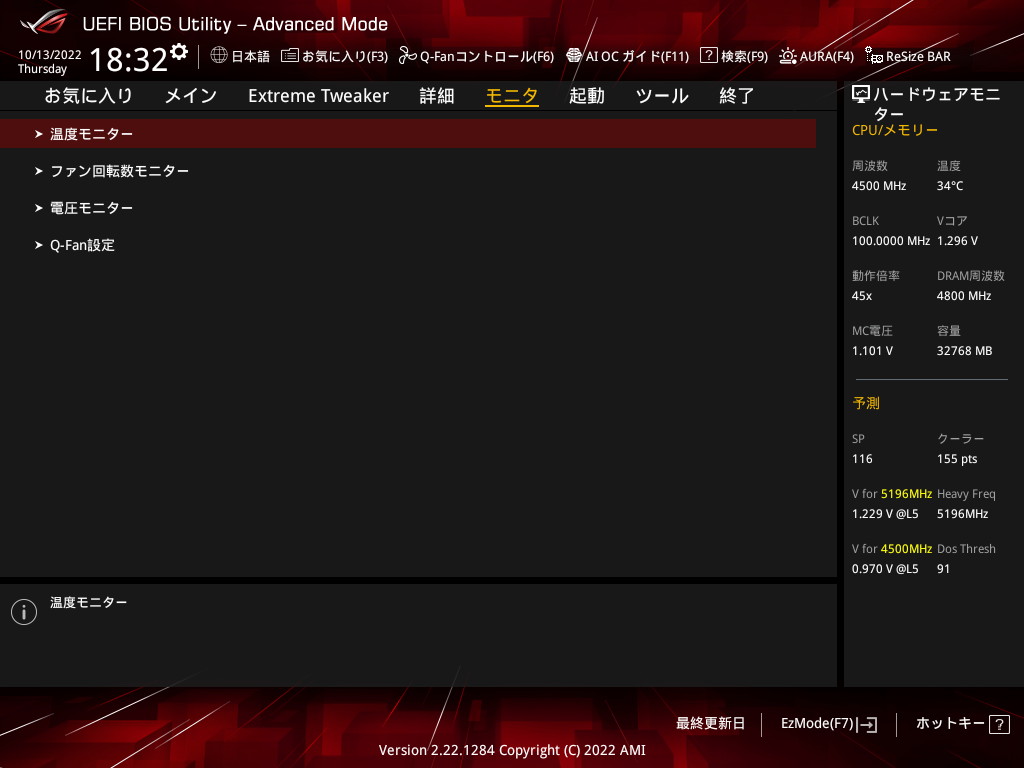Screen dimensions: 1024x768
Task: Click the 4500 MHz frequency value
Action: (879, 186)
